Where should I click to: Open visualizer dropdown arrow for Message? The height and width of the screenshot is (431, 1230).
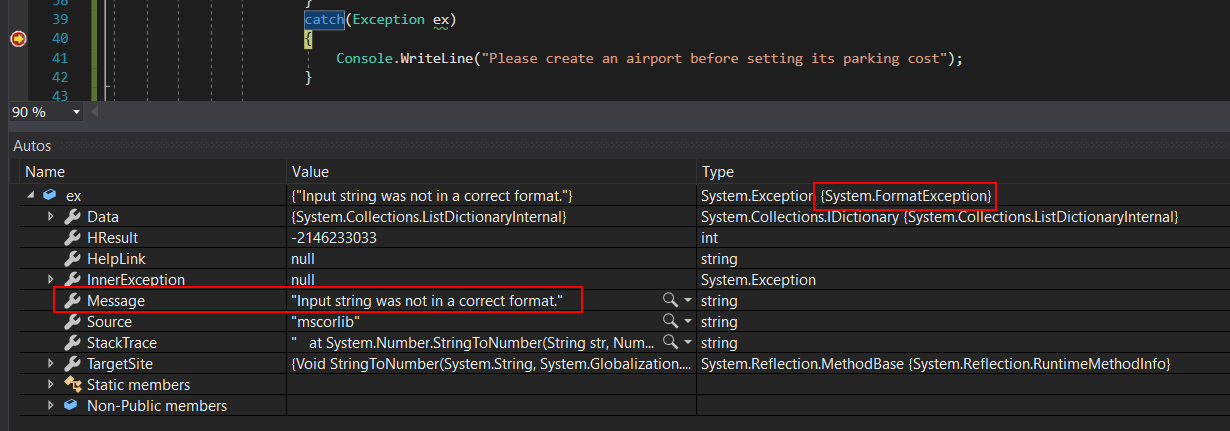(687, 301)
